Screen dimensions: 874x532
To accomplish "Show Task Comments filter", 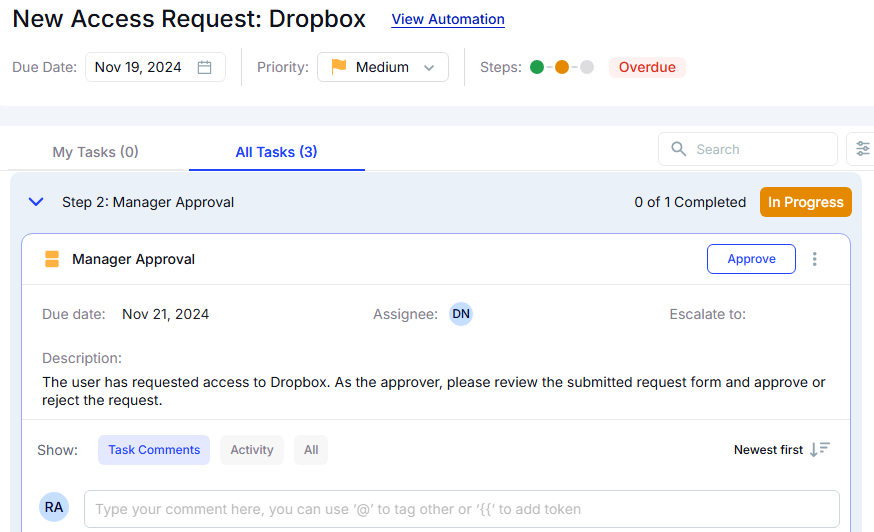I will tap(154, 450).
